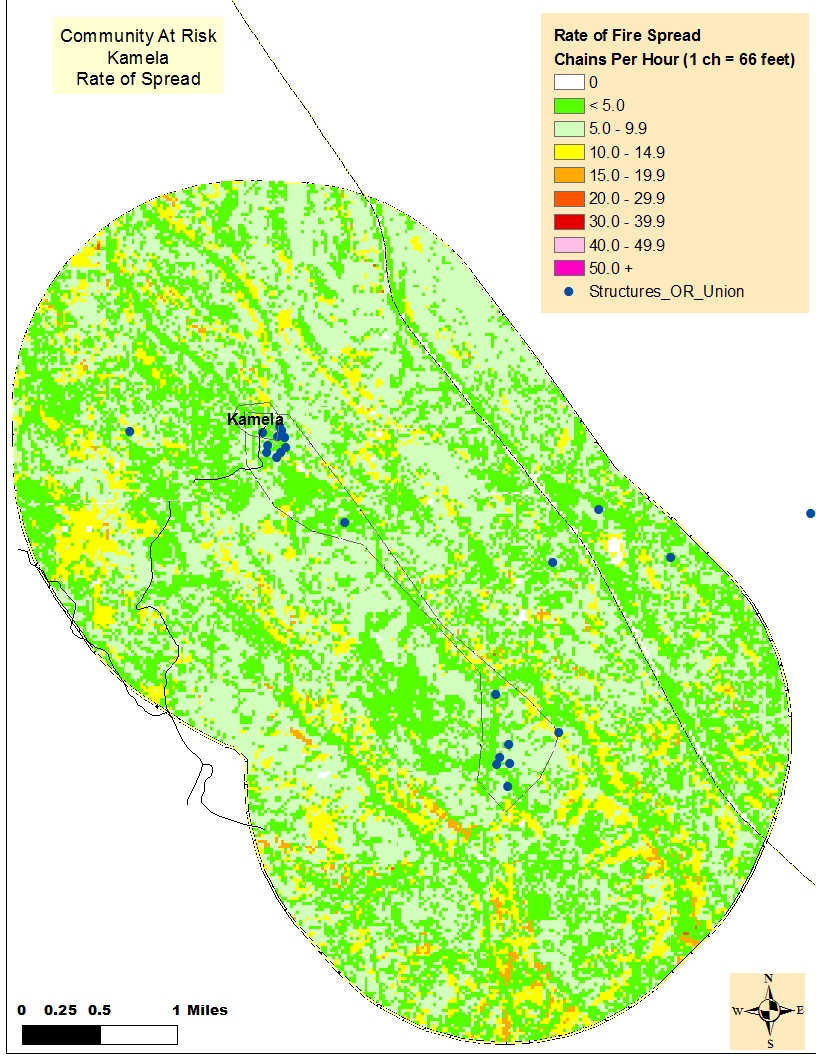
Task: Click the '10.0 - 14.9' legend label
Action: click(627, 152)
